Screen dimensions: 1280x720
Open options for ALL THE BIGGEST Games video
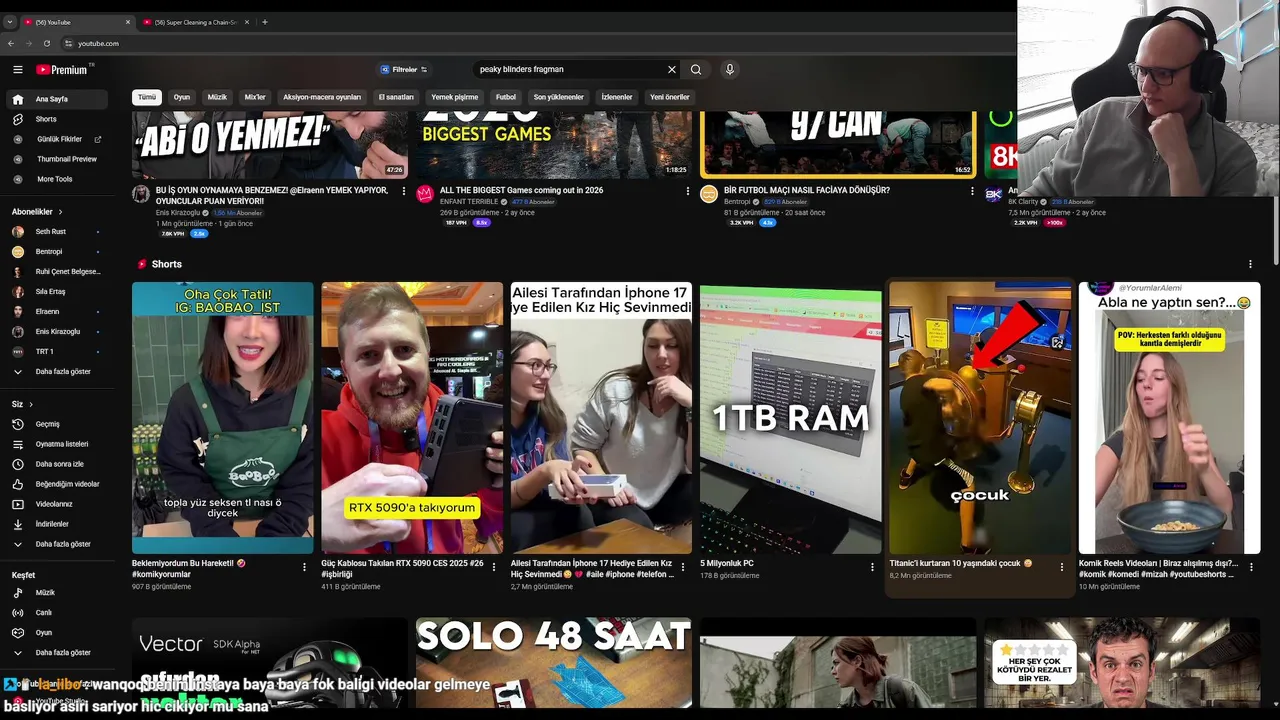pyautogui.click(x=688, y=191)
